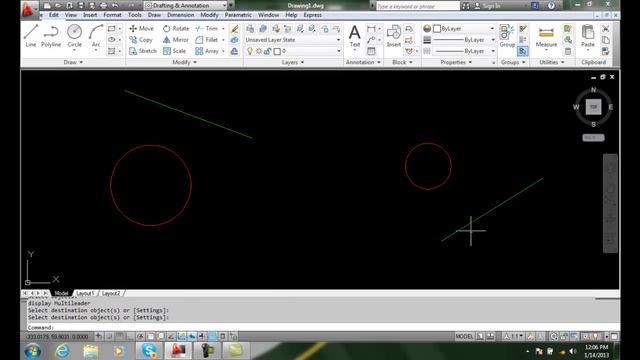The height and width of the screenshot is (360, 640).
Task: Open the Drafting & Annotation workspace dropdown
Action: (x=186, y=6)
